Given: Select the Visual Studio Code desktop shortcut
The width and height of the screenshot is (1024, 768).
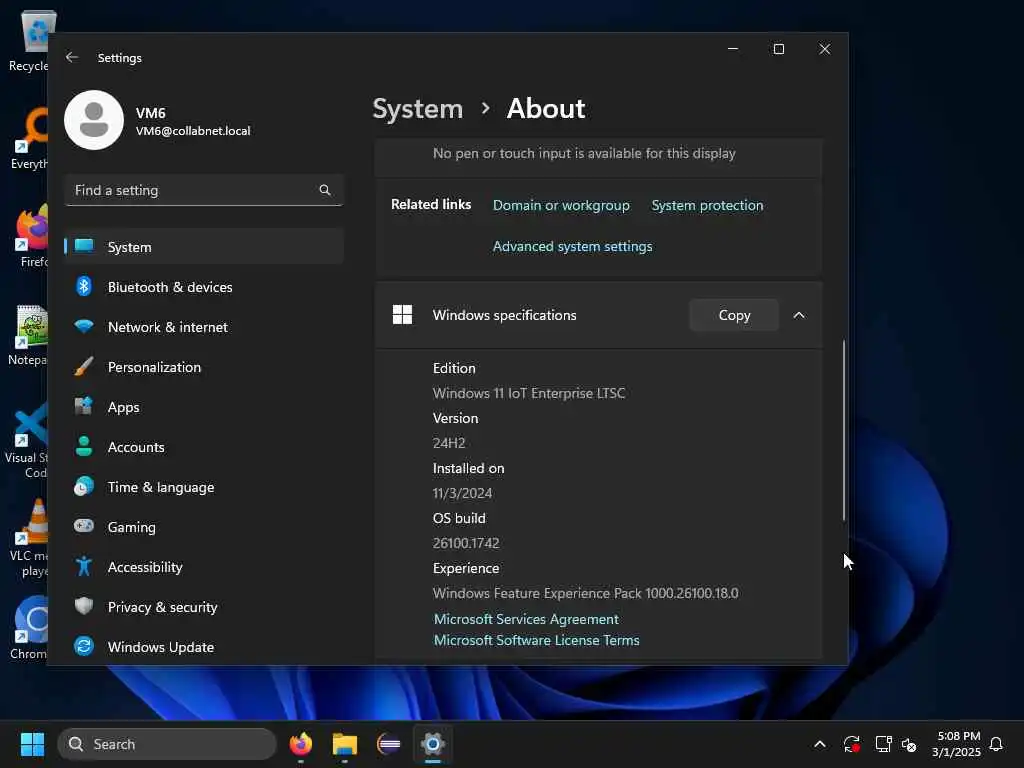Looking at the screenshot, I should (27, 440).
